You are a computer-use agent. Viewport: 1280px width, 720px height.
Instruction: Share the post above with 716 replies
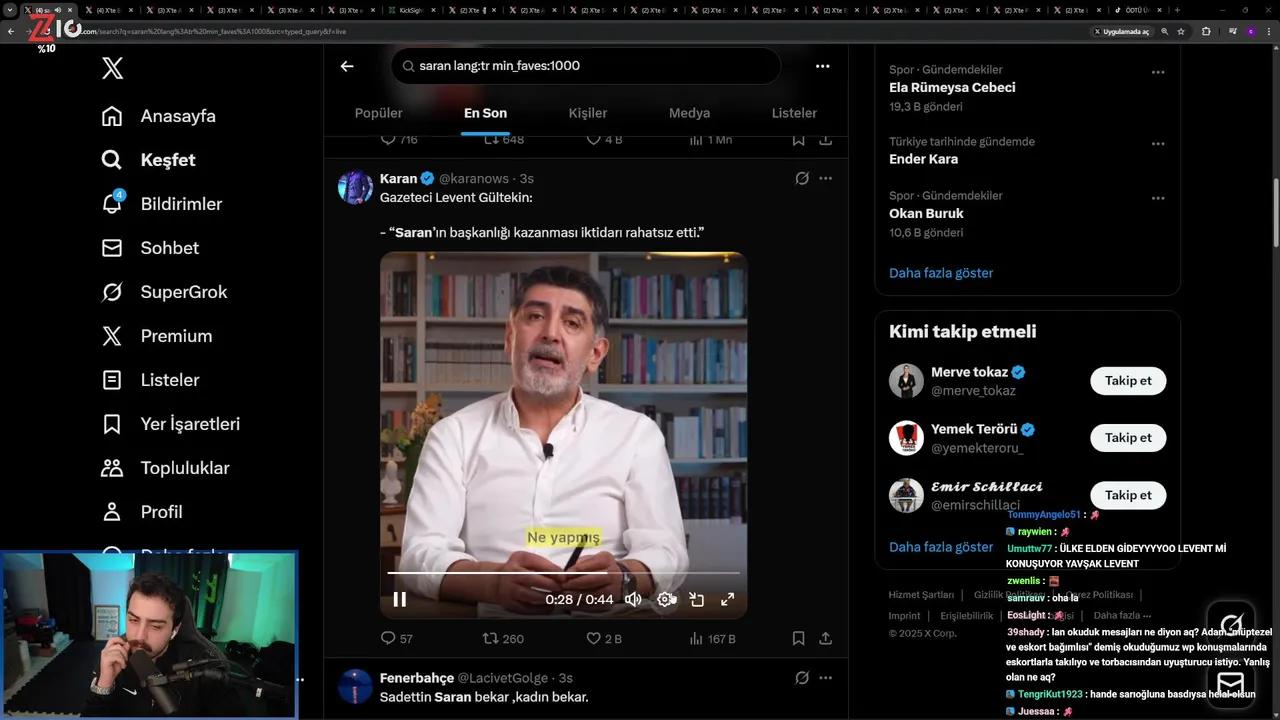pos(826,140)
